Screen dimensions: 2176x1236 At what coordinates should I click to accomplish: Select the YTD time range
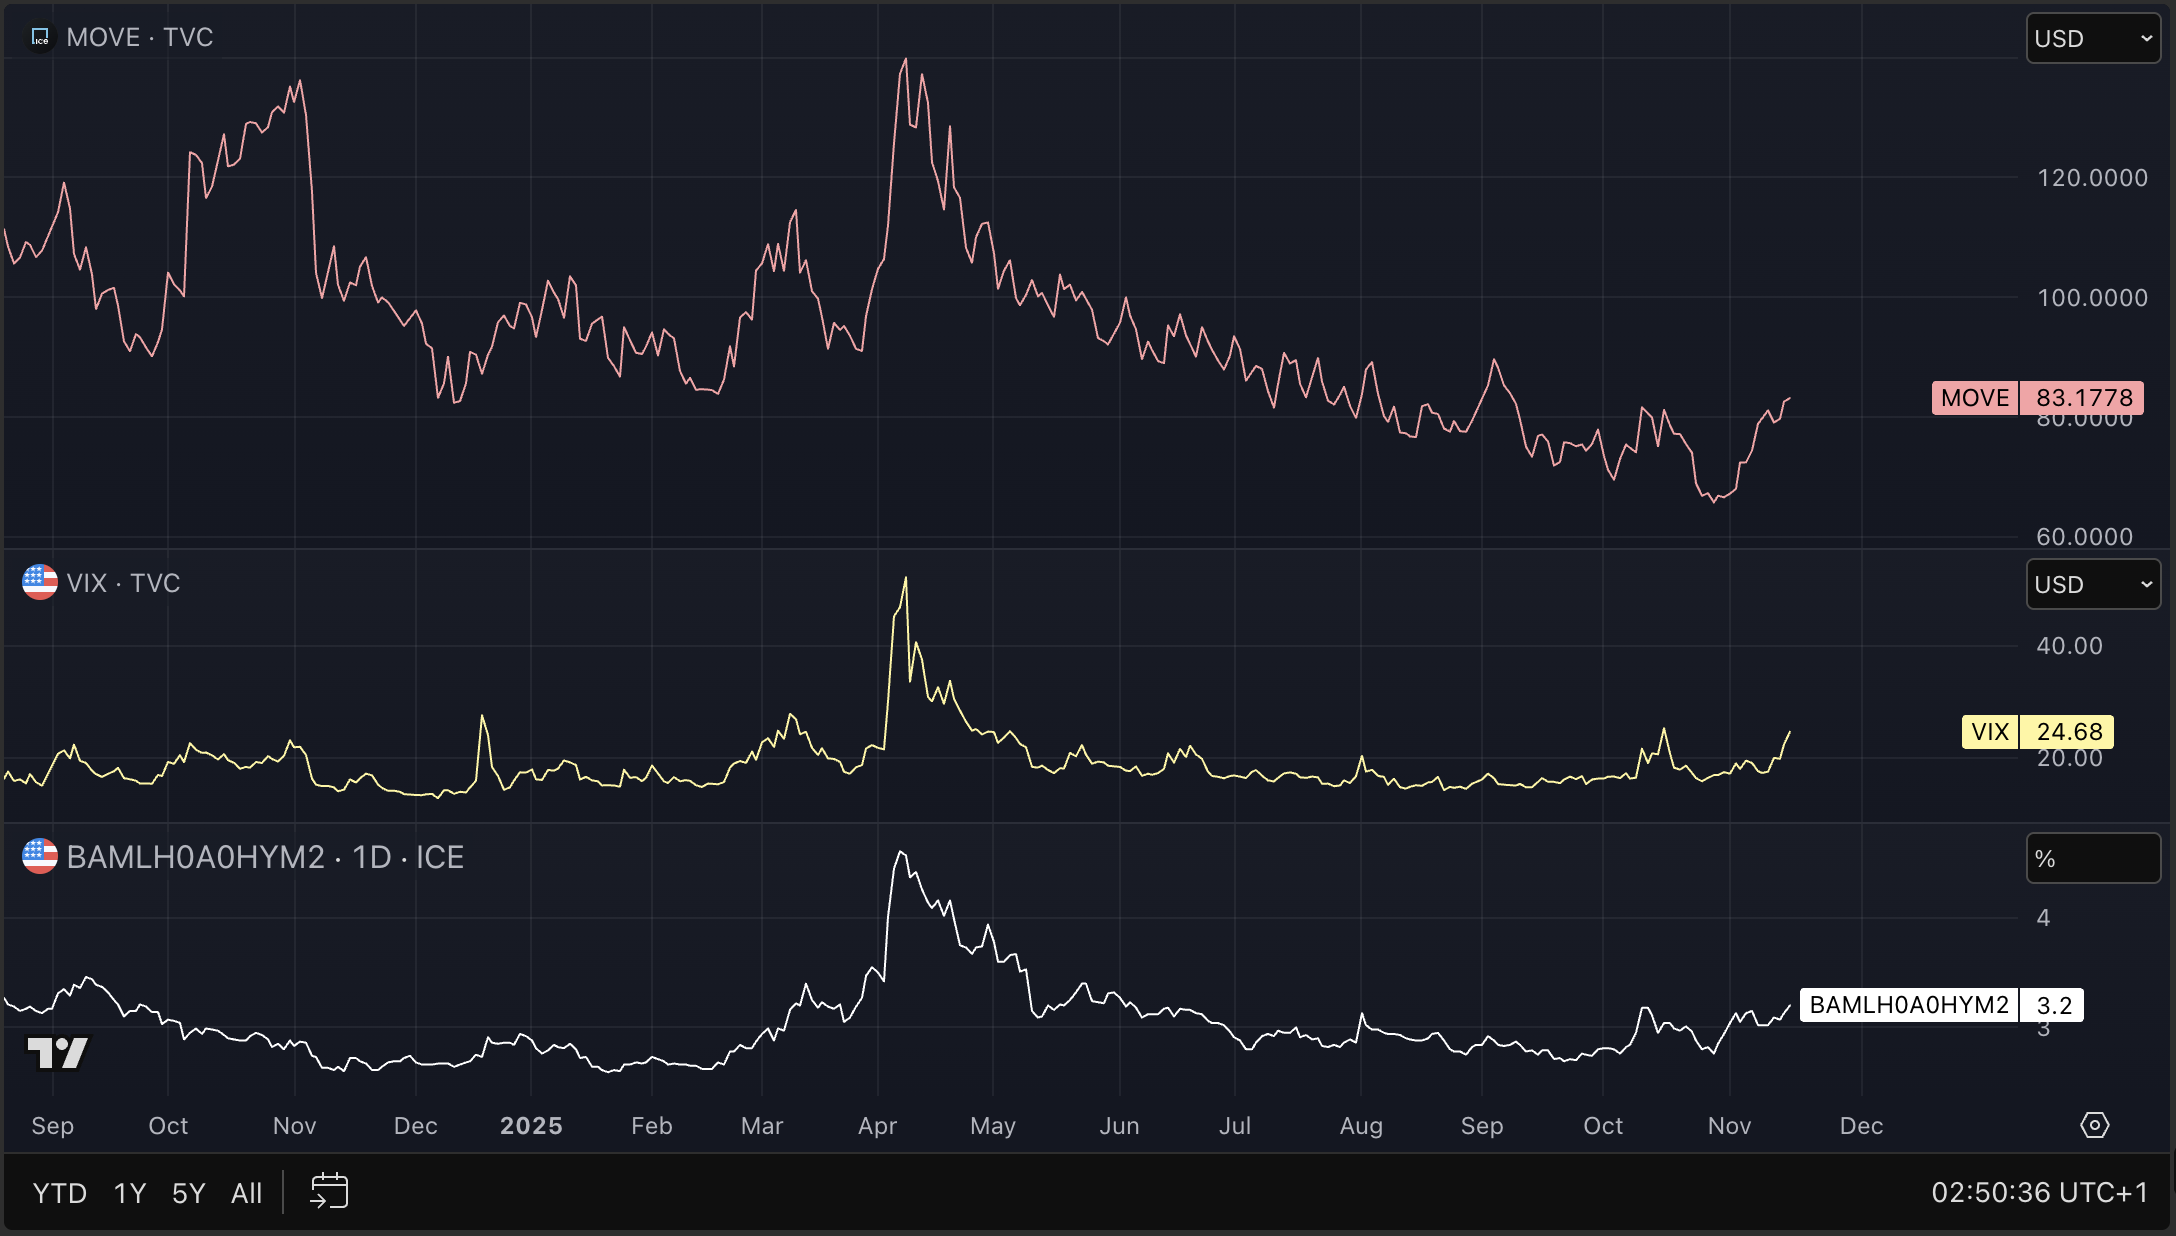click(60, 1193)
